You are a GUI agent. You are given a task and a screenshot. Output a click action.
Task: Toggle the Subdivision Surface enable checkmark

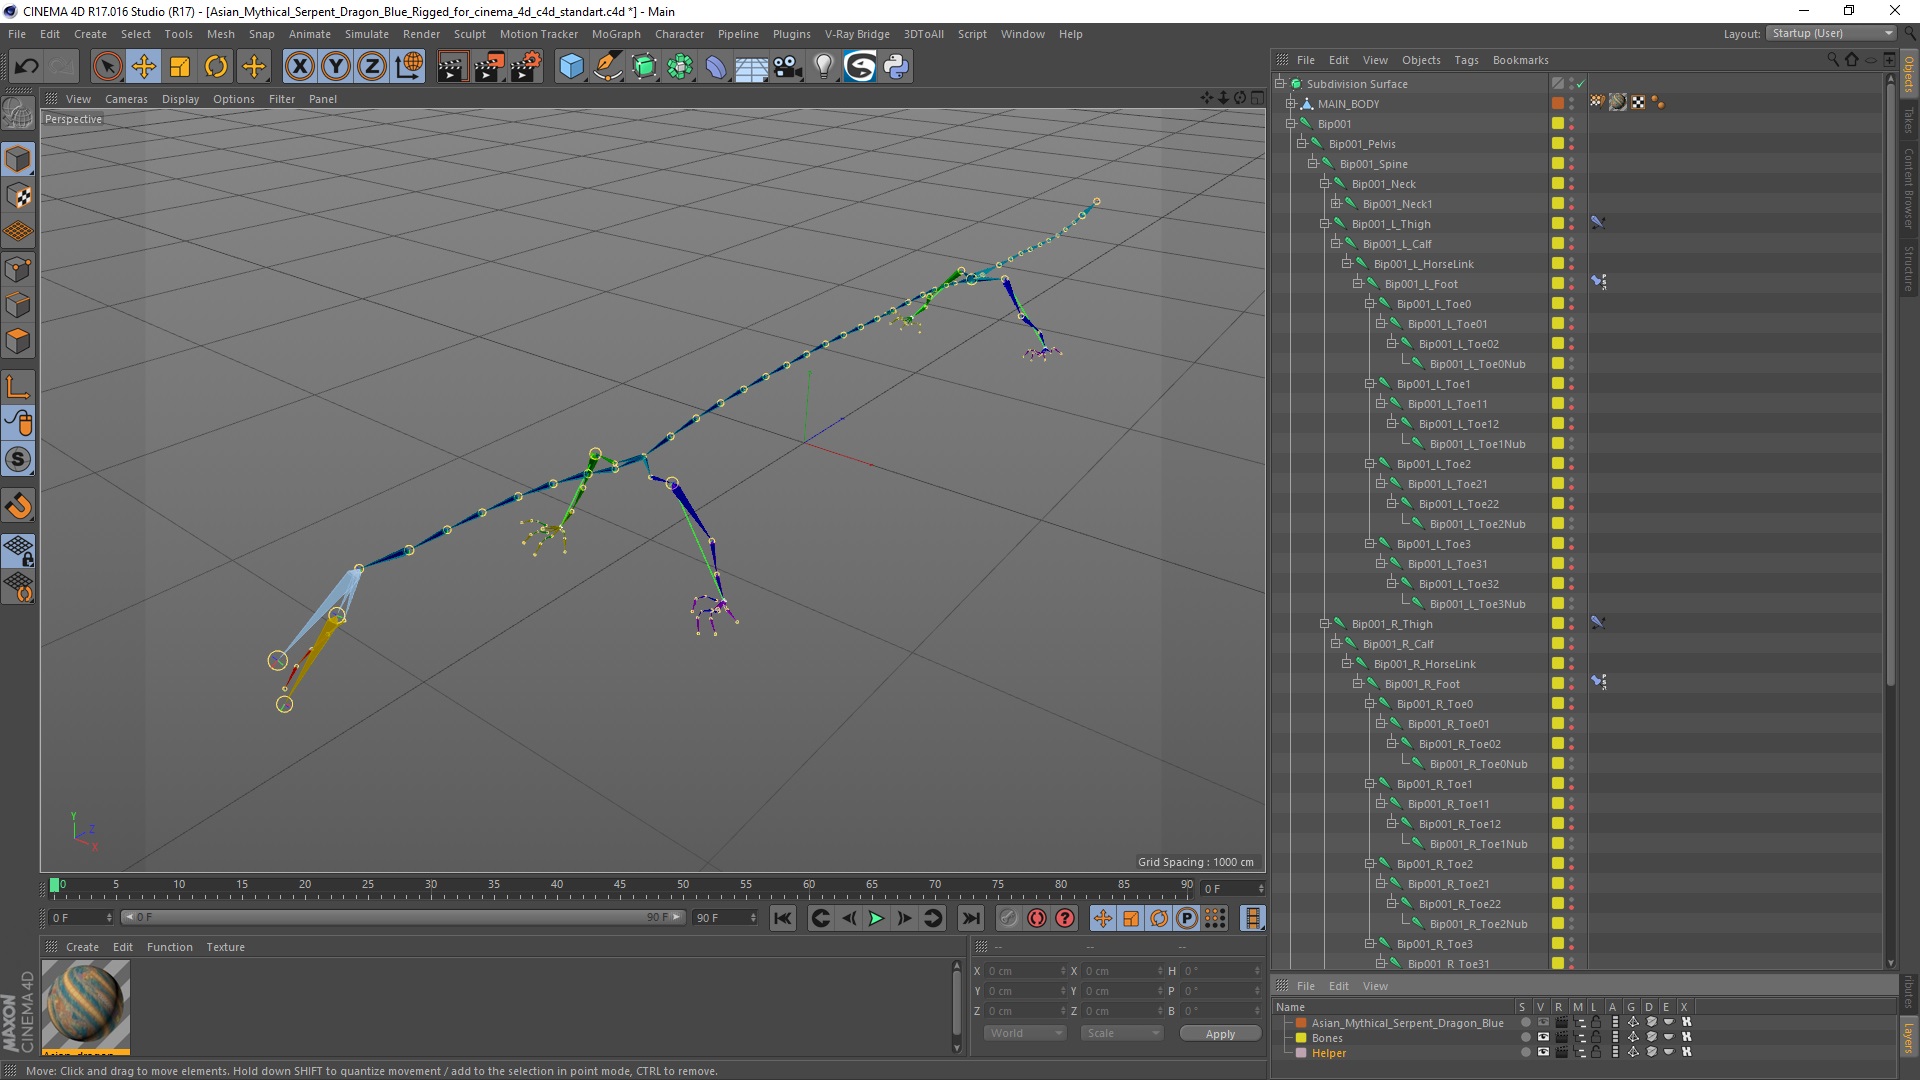[x=1581, y=84]
